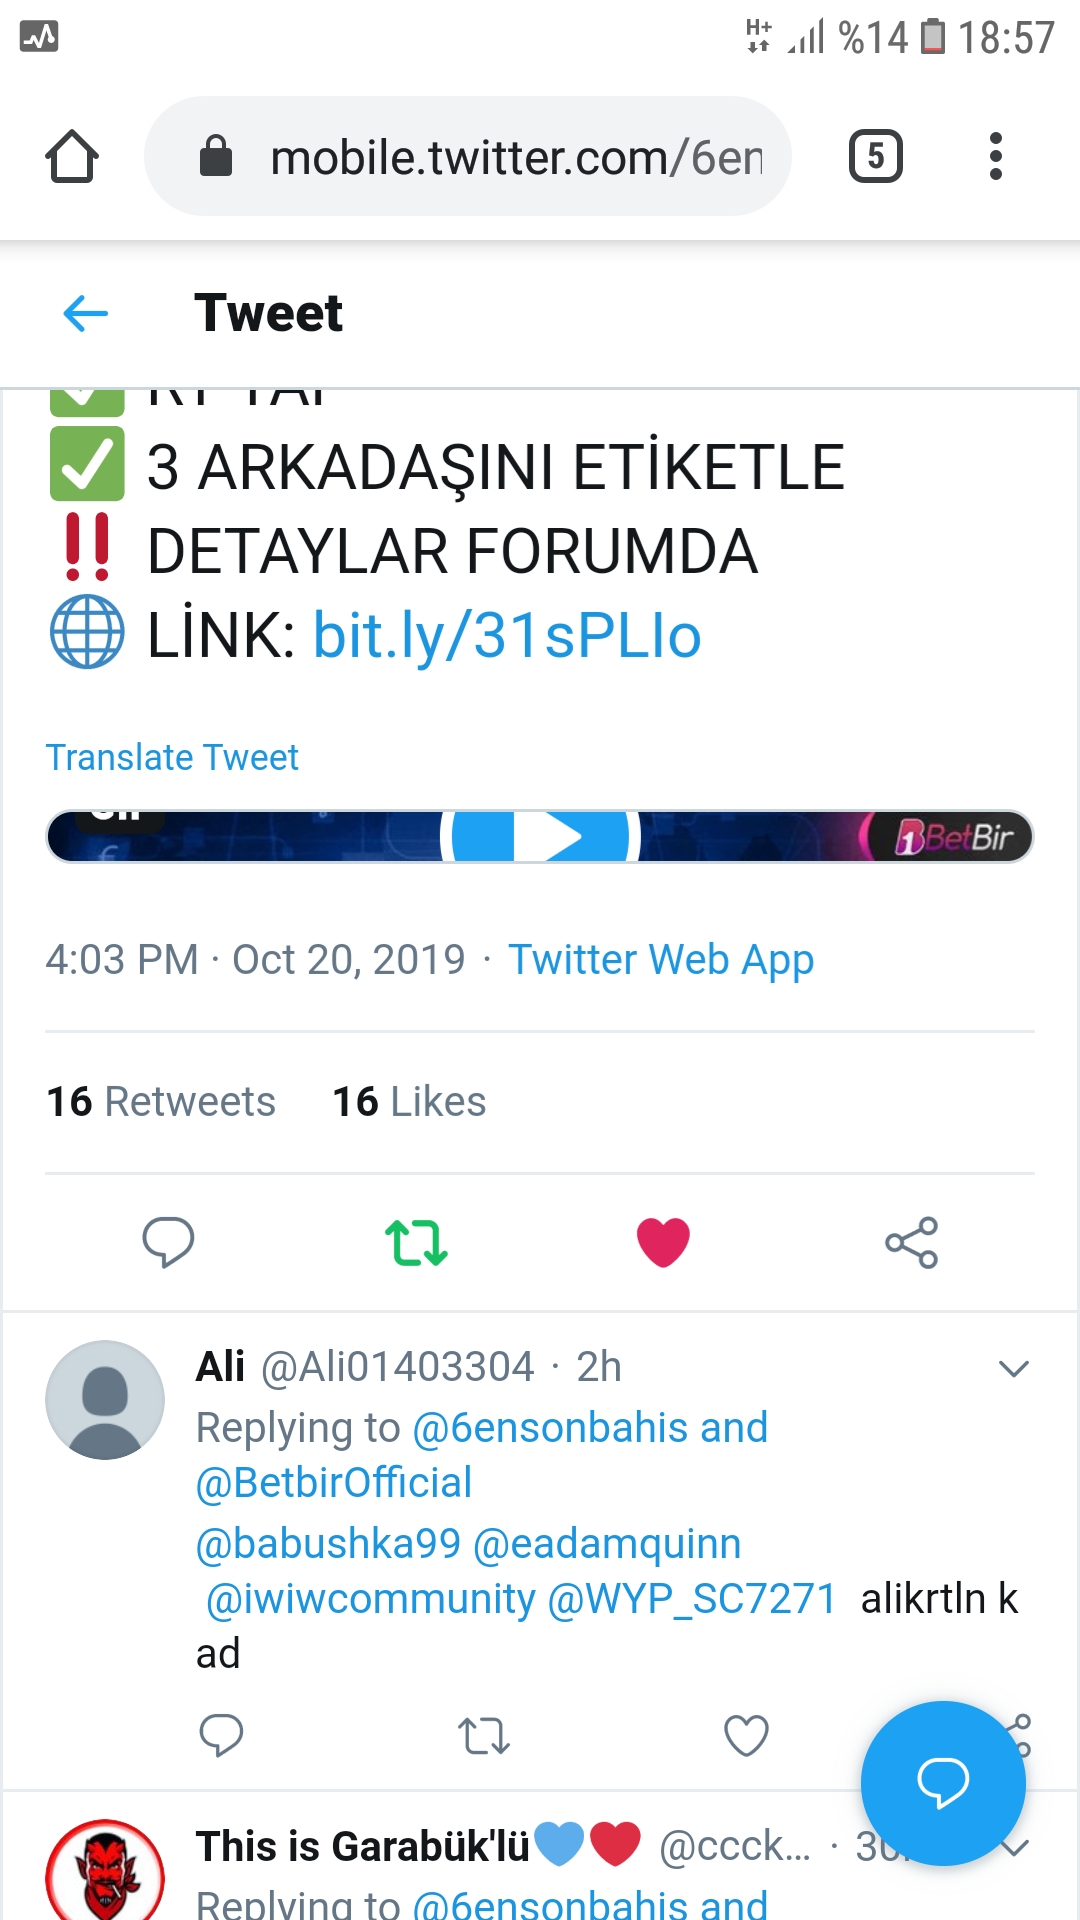The height and width of the screenshot is (1920, 1080).
Task: Open the bit.ly/31sPLlo link
Action: 507,636
